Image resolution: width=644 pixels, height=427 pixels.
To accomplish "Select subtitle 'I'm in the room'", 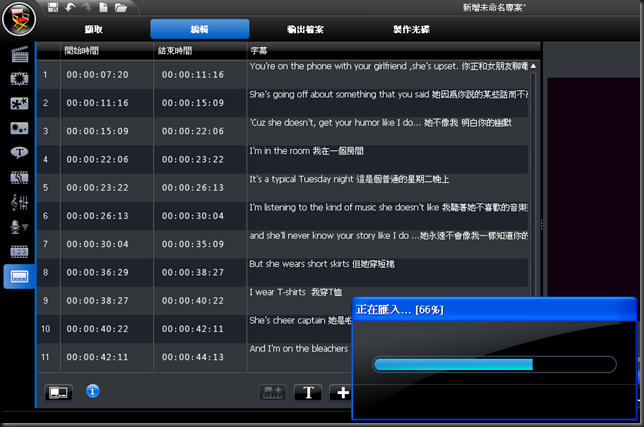I will coord(306,151).
